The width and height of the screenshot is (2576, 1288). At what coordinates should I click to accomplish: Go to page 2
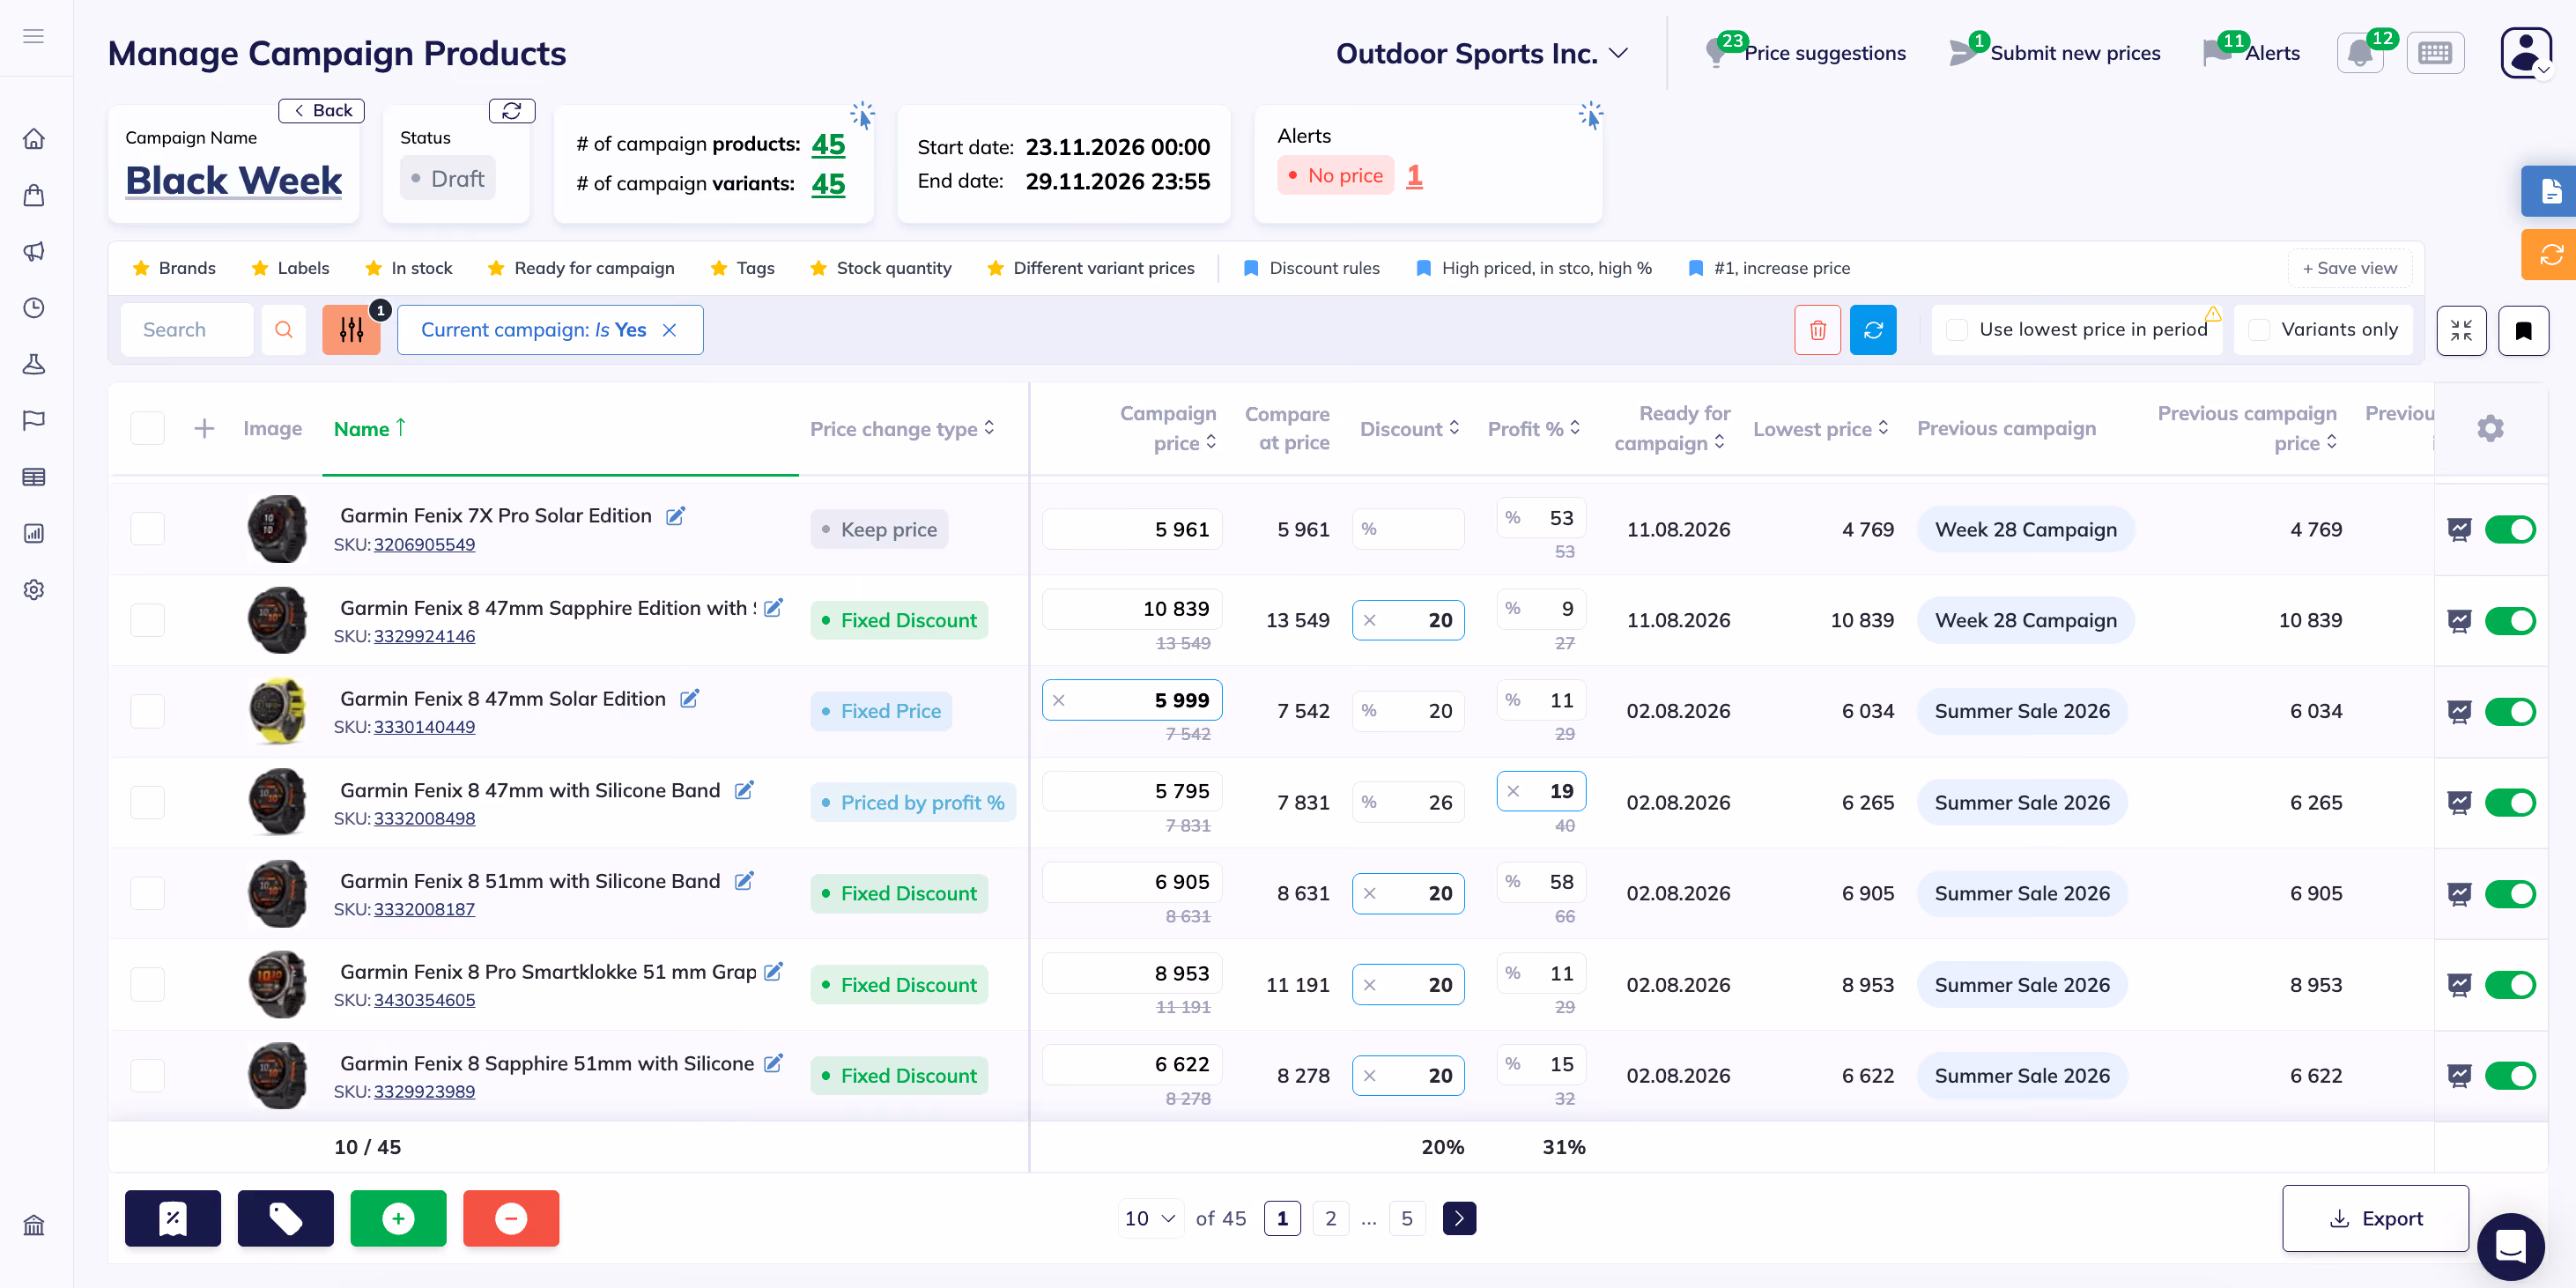[x=1330, y=1218]
